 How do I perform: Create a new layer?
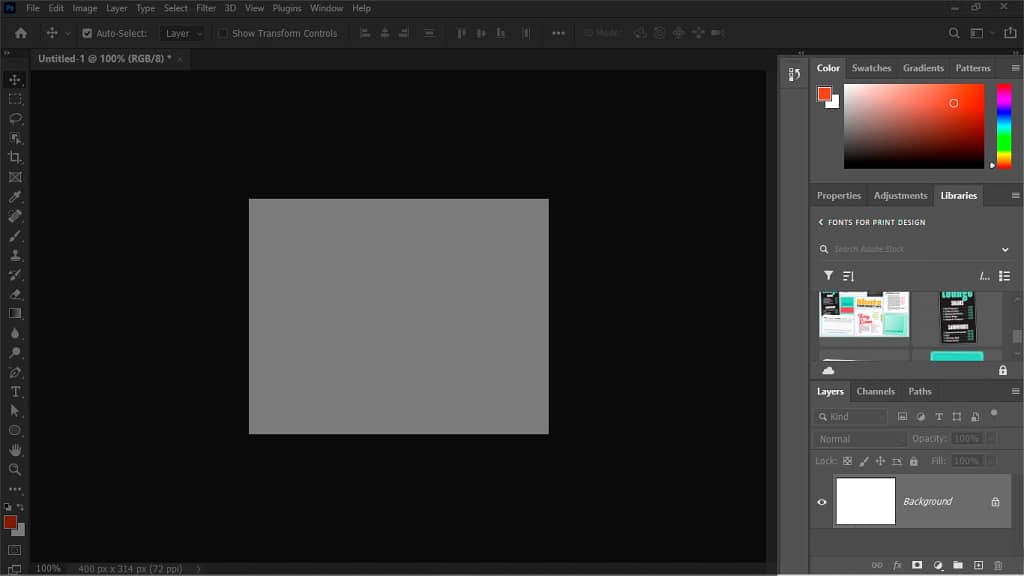coord(978,565)
